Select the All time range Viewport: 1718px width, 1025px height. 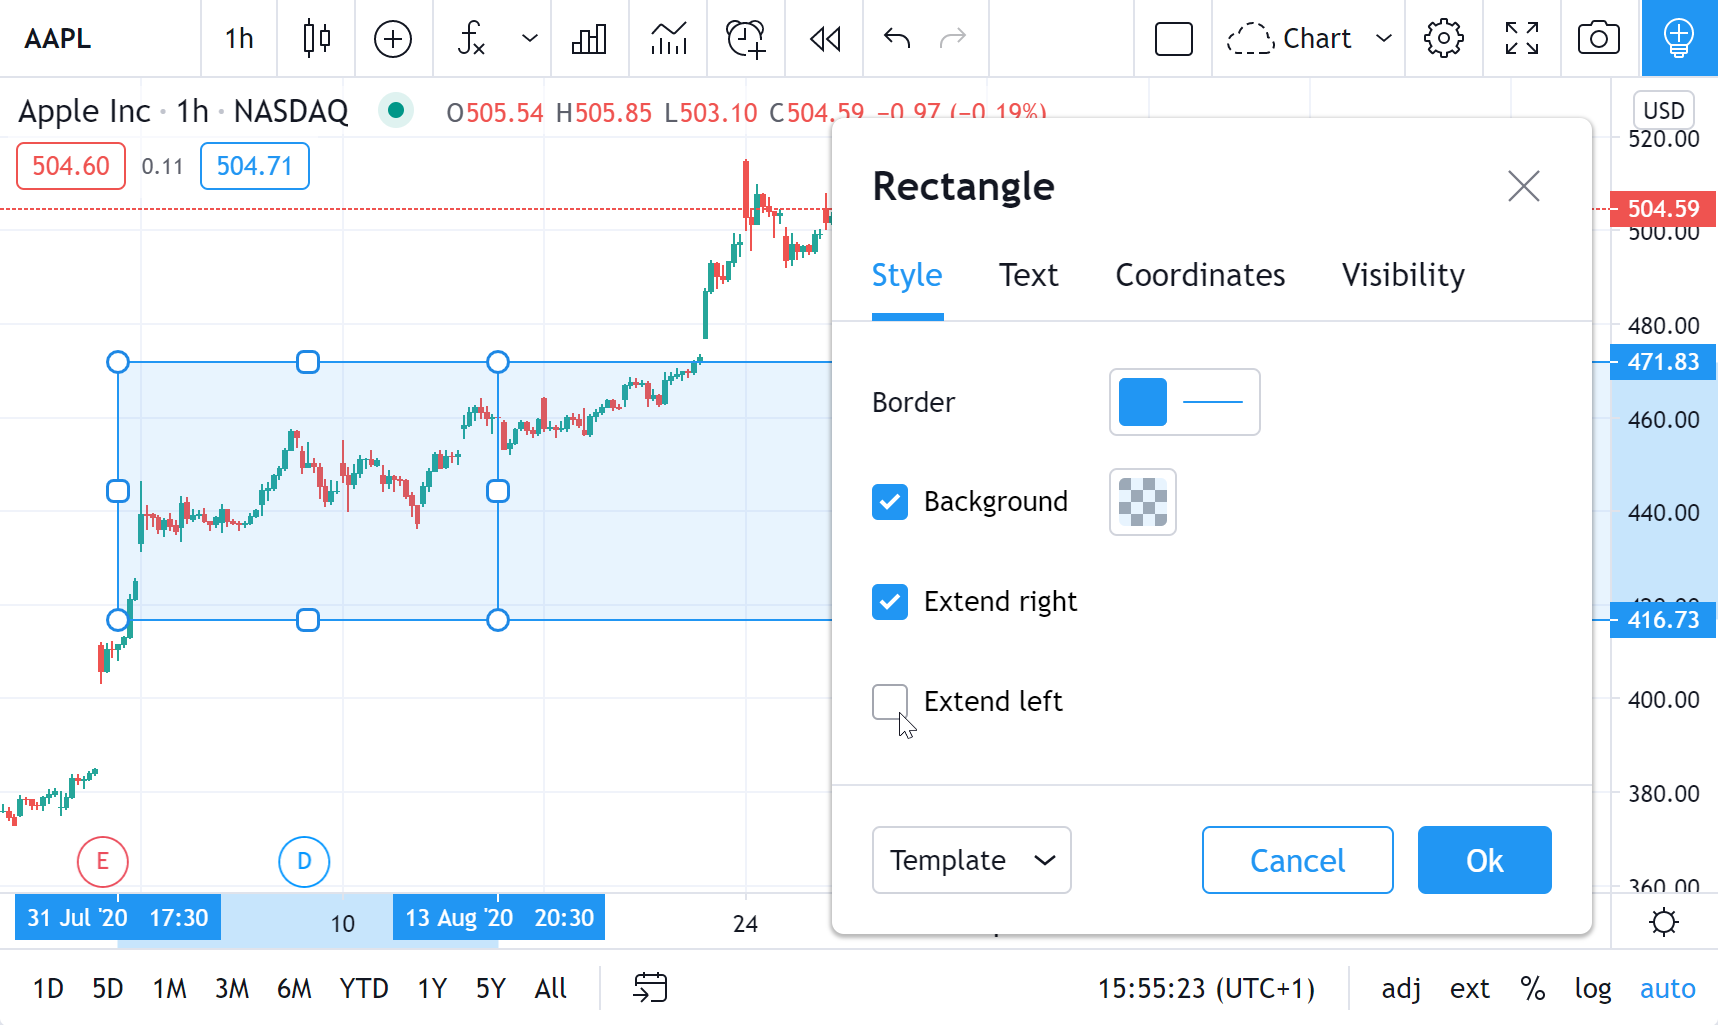[x=551, y=989]
